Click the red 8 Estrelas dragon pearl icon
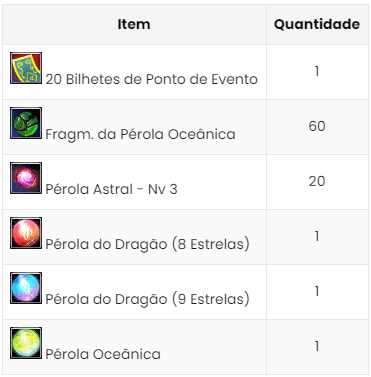Viewport: 371px width, 377px height. (x=26, y=233)
